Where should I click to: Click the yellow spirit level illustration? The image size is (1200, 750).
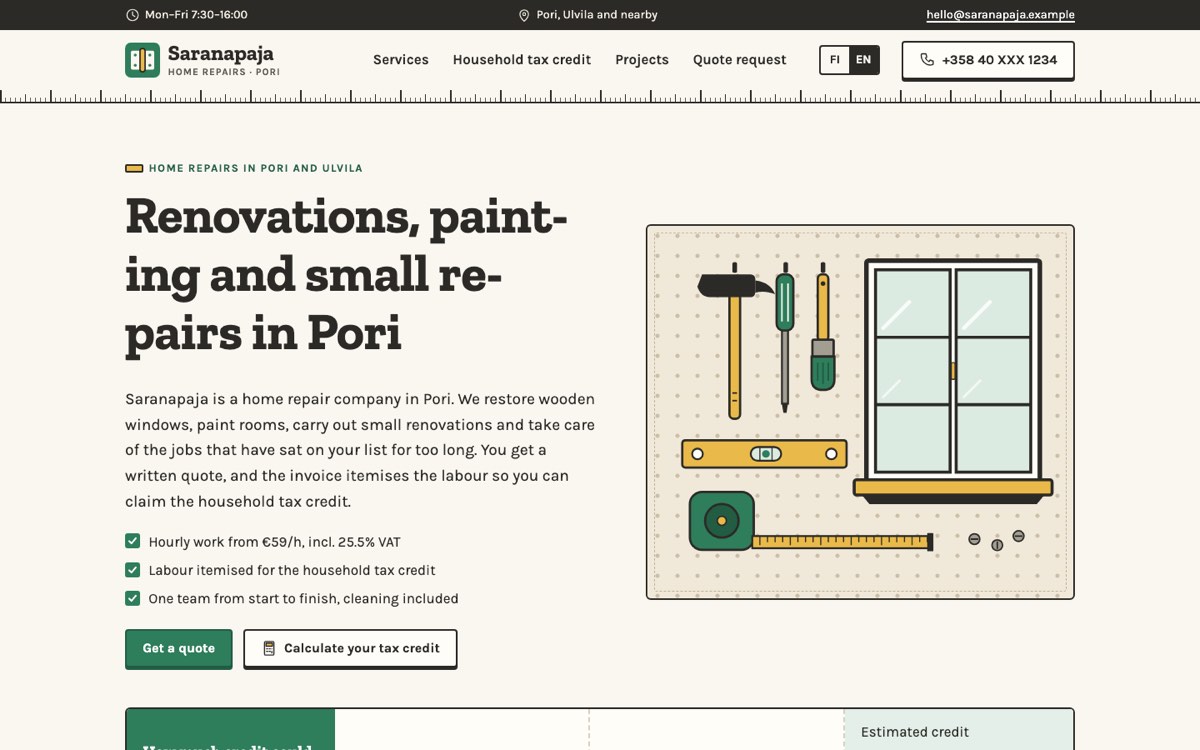point(764,454)
